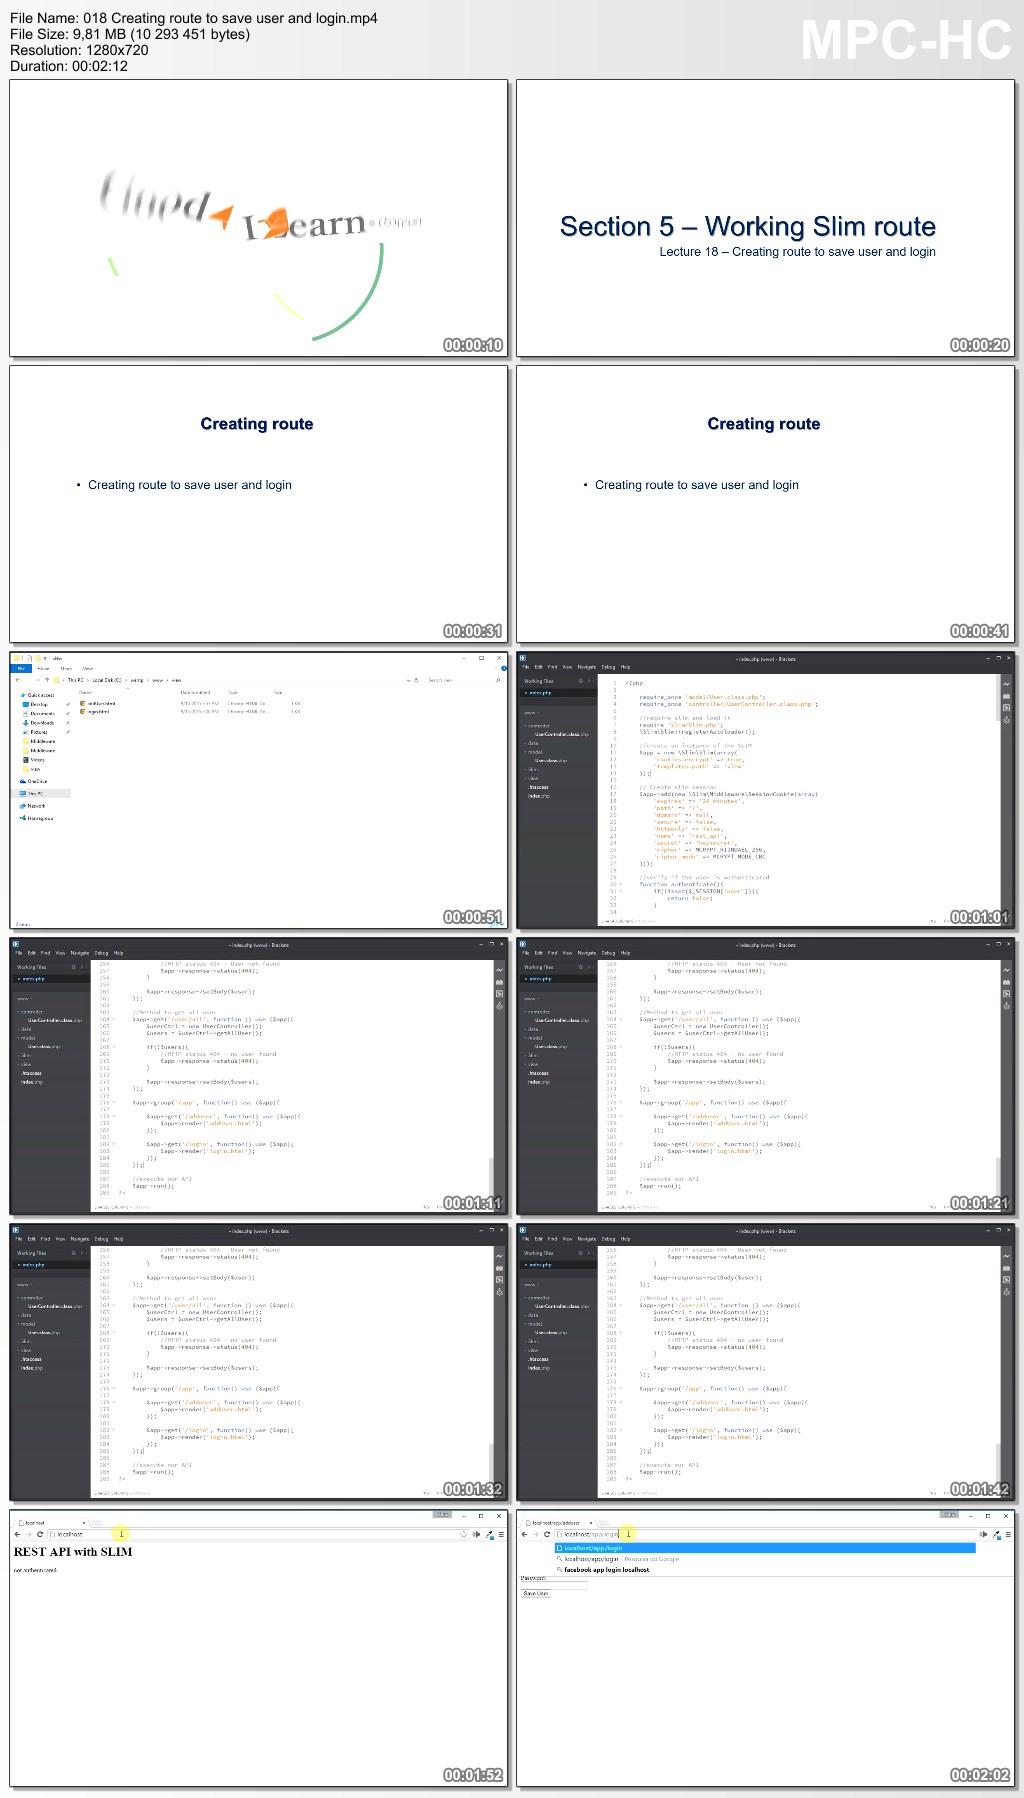
Task: Click bookmark star in REST API browser window
Action: [463, 1534]
